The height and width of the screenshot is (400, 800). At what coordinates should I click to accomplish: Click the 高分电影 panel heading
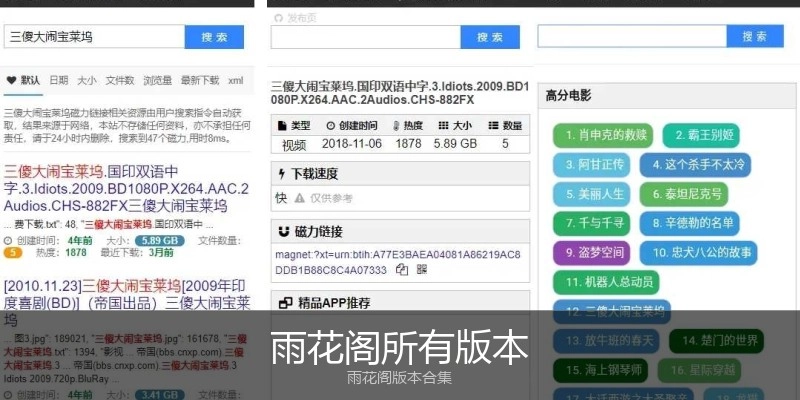click(x=568, y=95)
